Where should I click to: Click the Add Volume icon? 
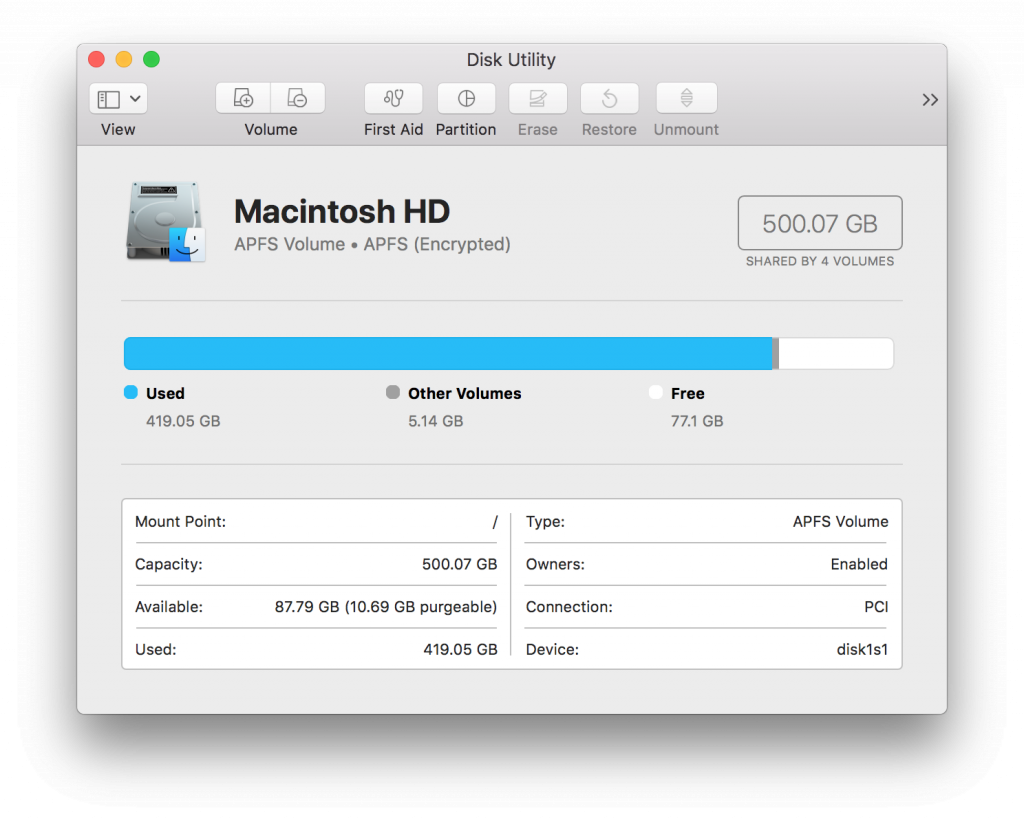pyautogui.click(x=243, y=99)
